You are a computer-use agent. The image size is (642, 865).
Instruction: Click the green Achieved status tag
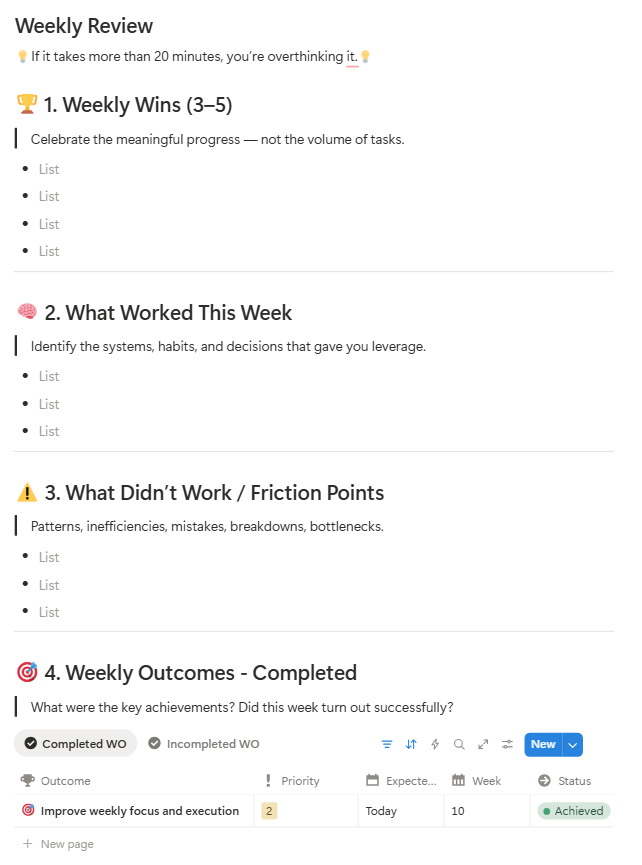[x=572, y=811]
